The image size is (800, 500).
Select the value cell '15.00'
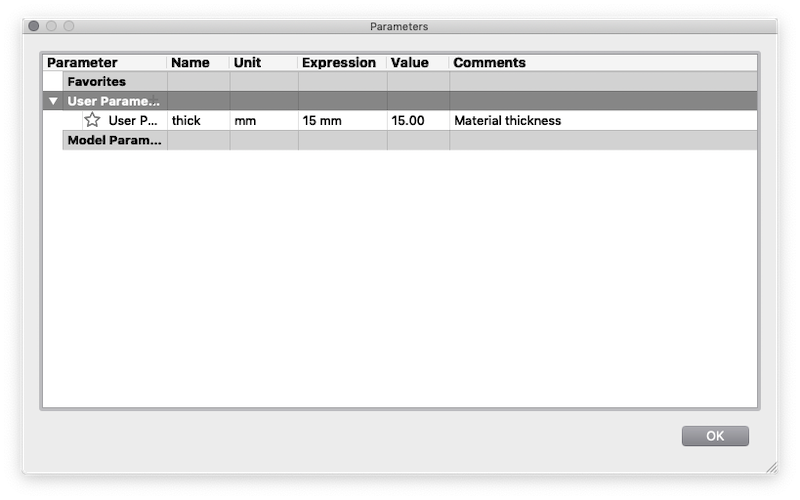coord(418,120)
